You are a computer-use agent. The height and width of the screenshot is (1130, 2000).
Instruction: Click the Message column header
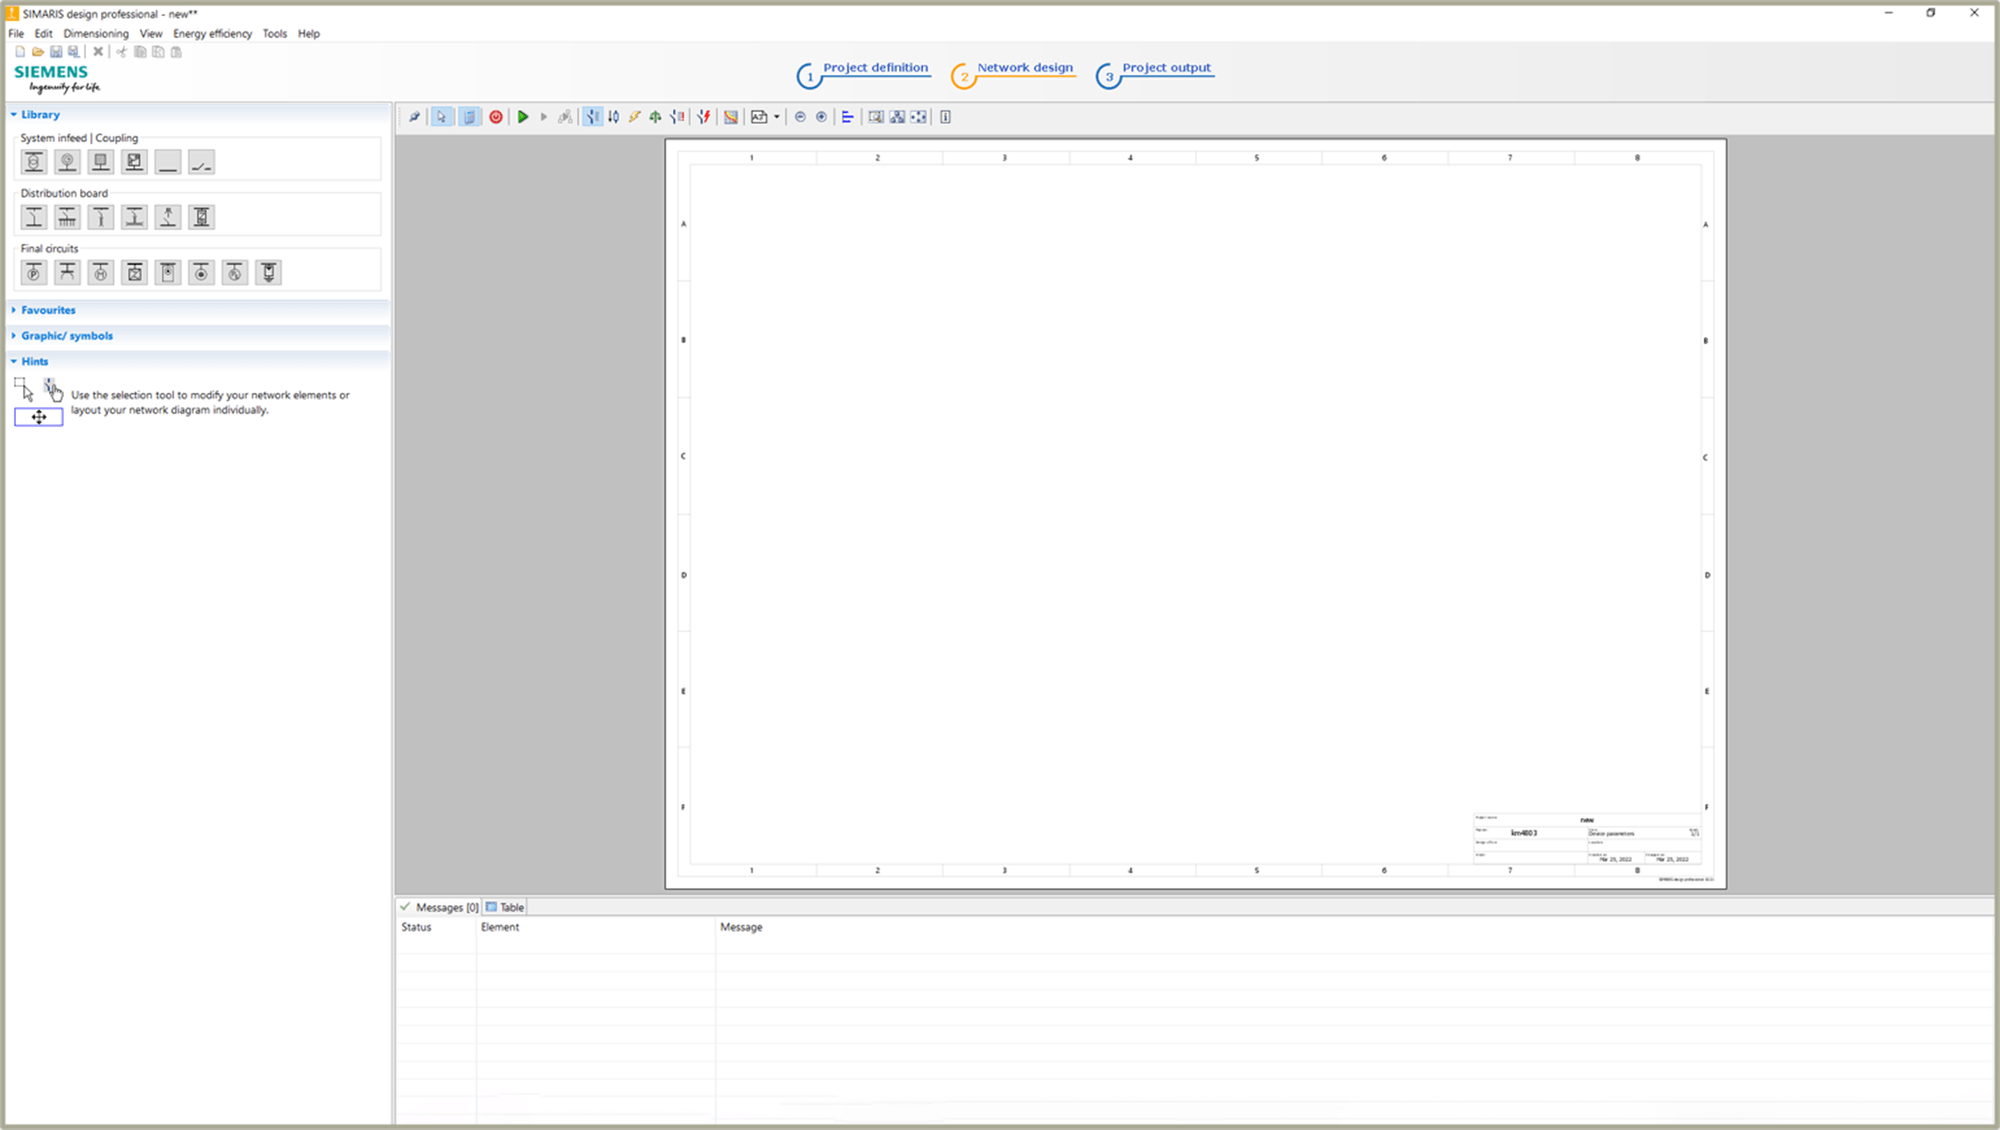coord(741,927)
